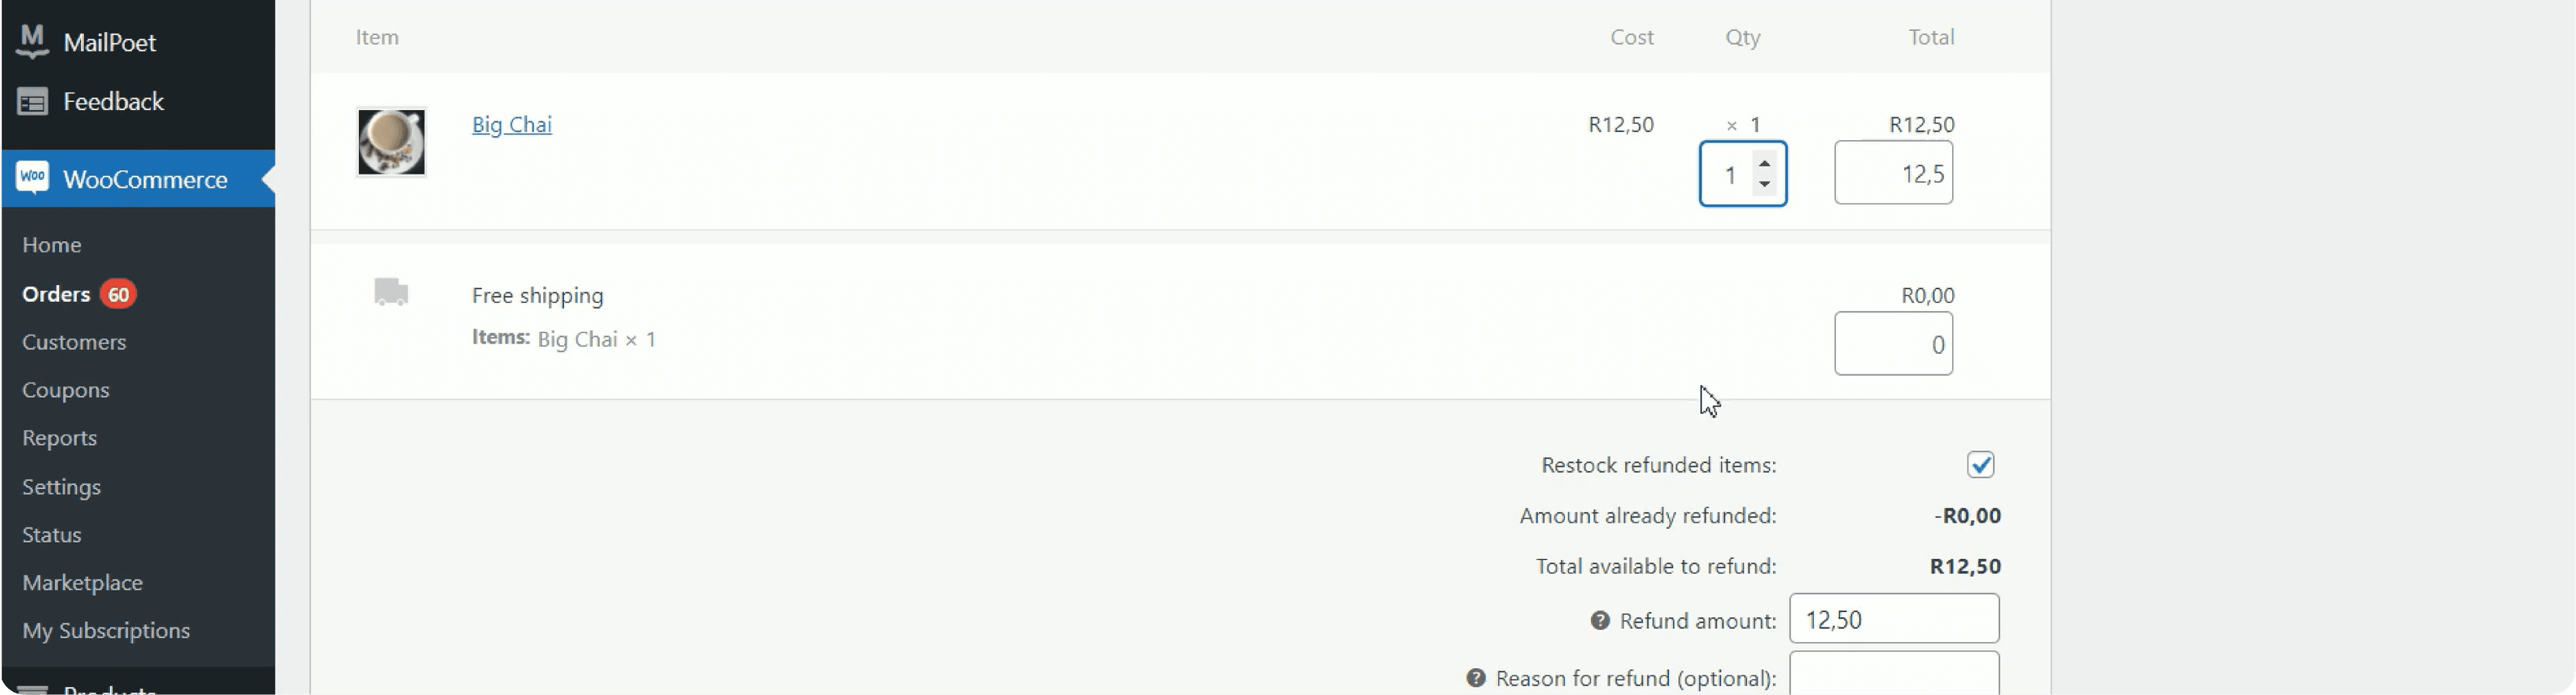Focus the Big Chai refund total field
Screen dimensions: 2576x695
tap(1893, 174)
